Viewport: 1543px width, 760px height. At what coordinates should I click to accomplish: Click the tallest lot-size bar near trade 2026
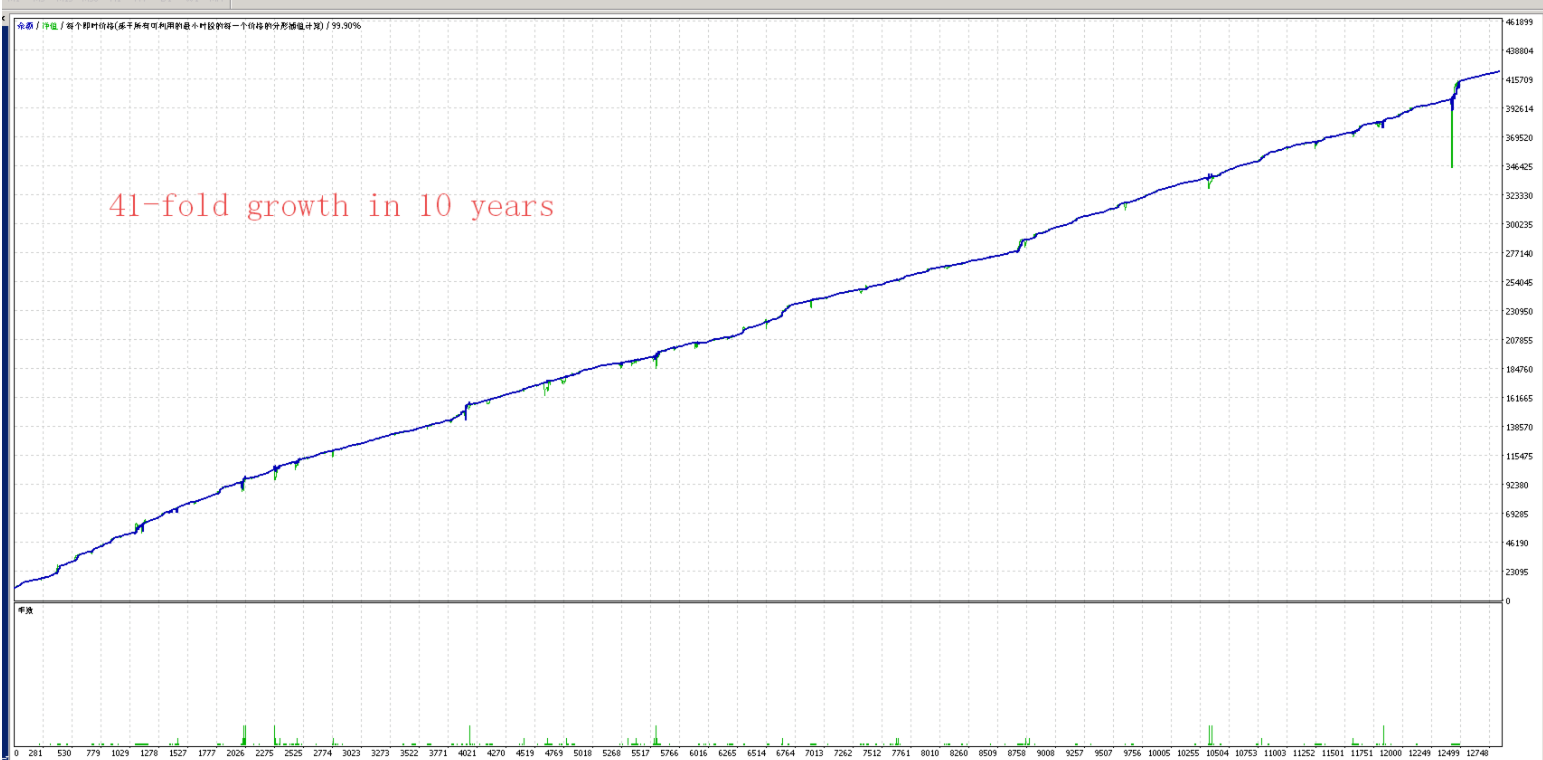tap(243, 735)
